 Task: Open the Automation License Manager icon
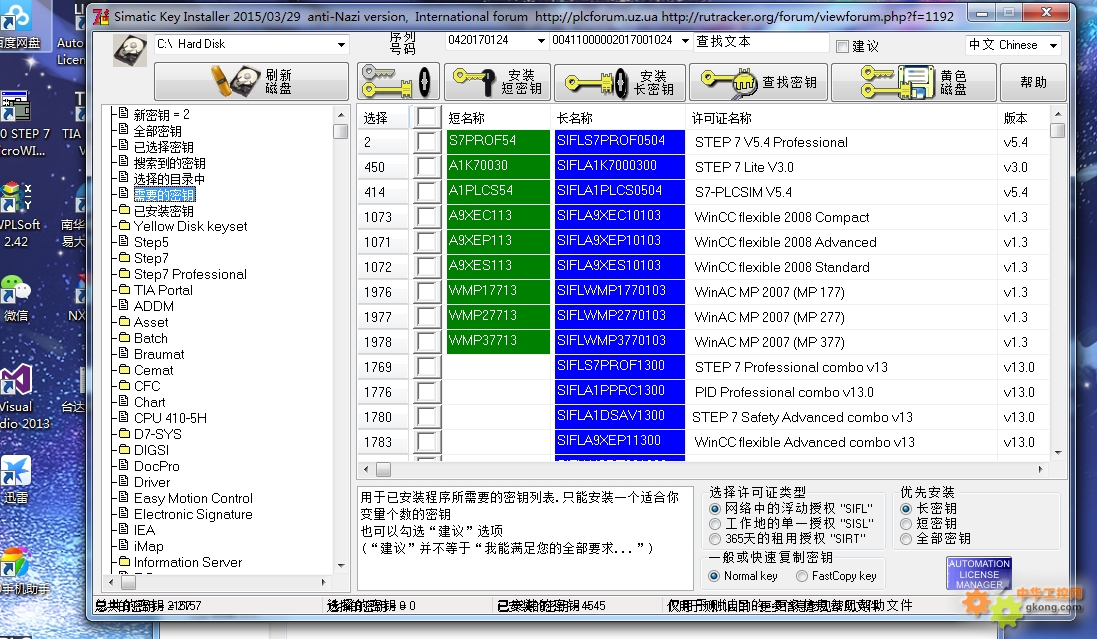tap(979, 573)
